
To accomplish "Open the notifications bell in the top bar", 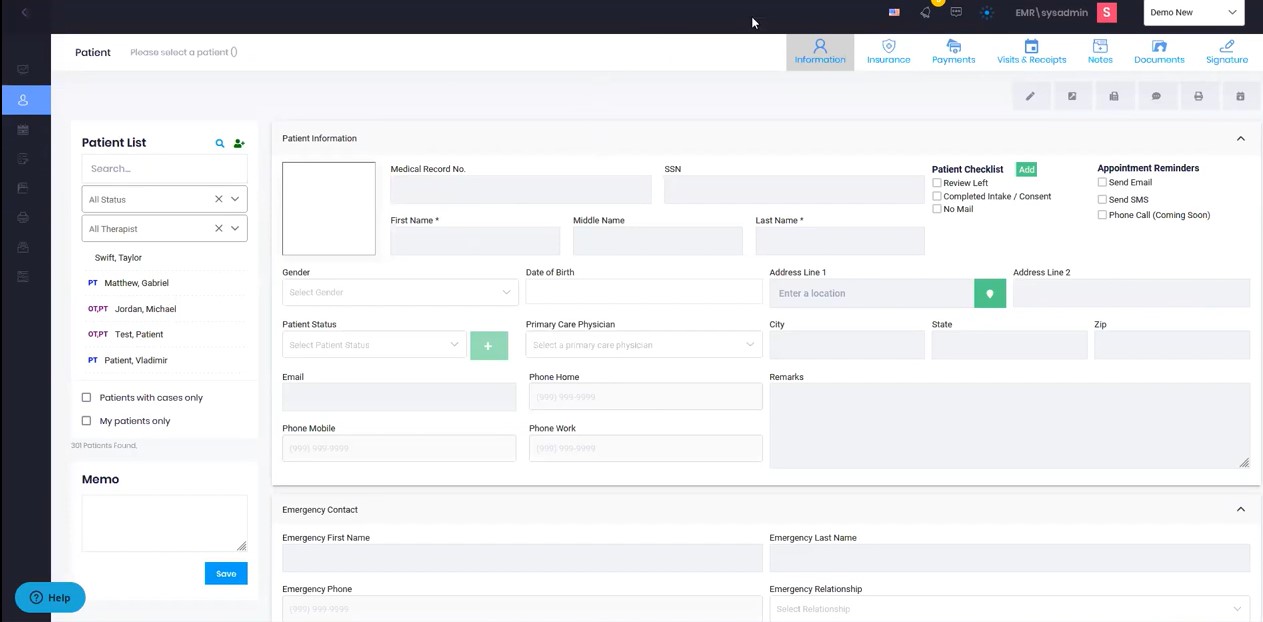I will pyautogui.click(x=926, y=12).
